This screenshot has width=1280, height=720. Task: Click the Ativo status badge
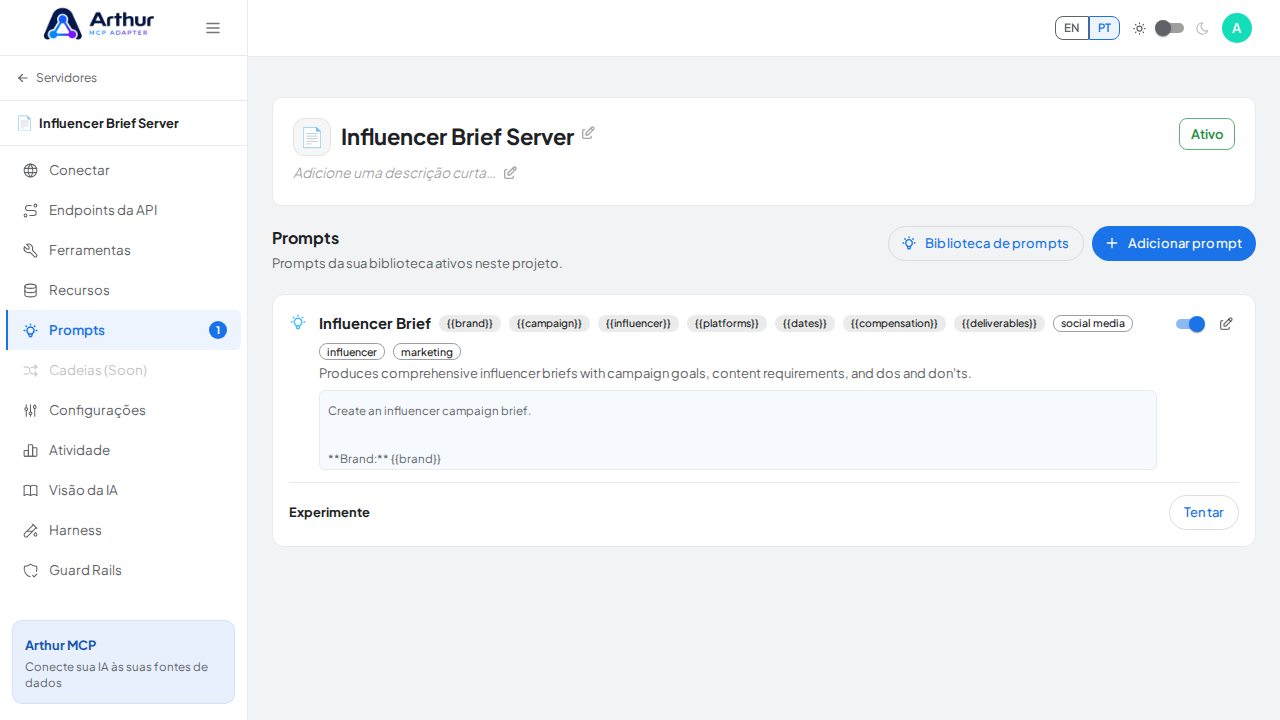pyautogui.click(x=1207, y=134)
